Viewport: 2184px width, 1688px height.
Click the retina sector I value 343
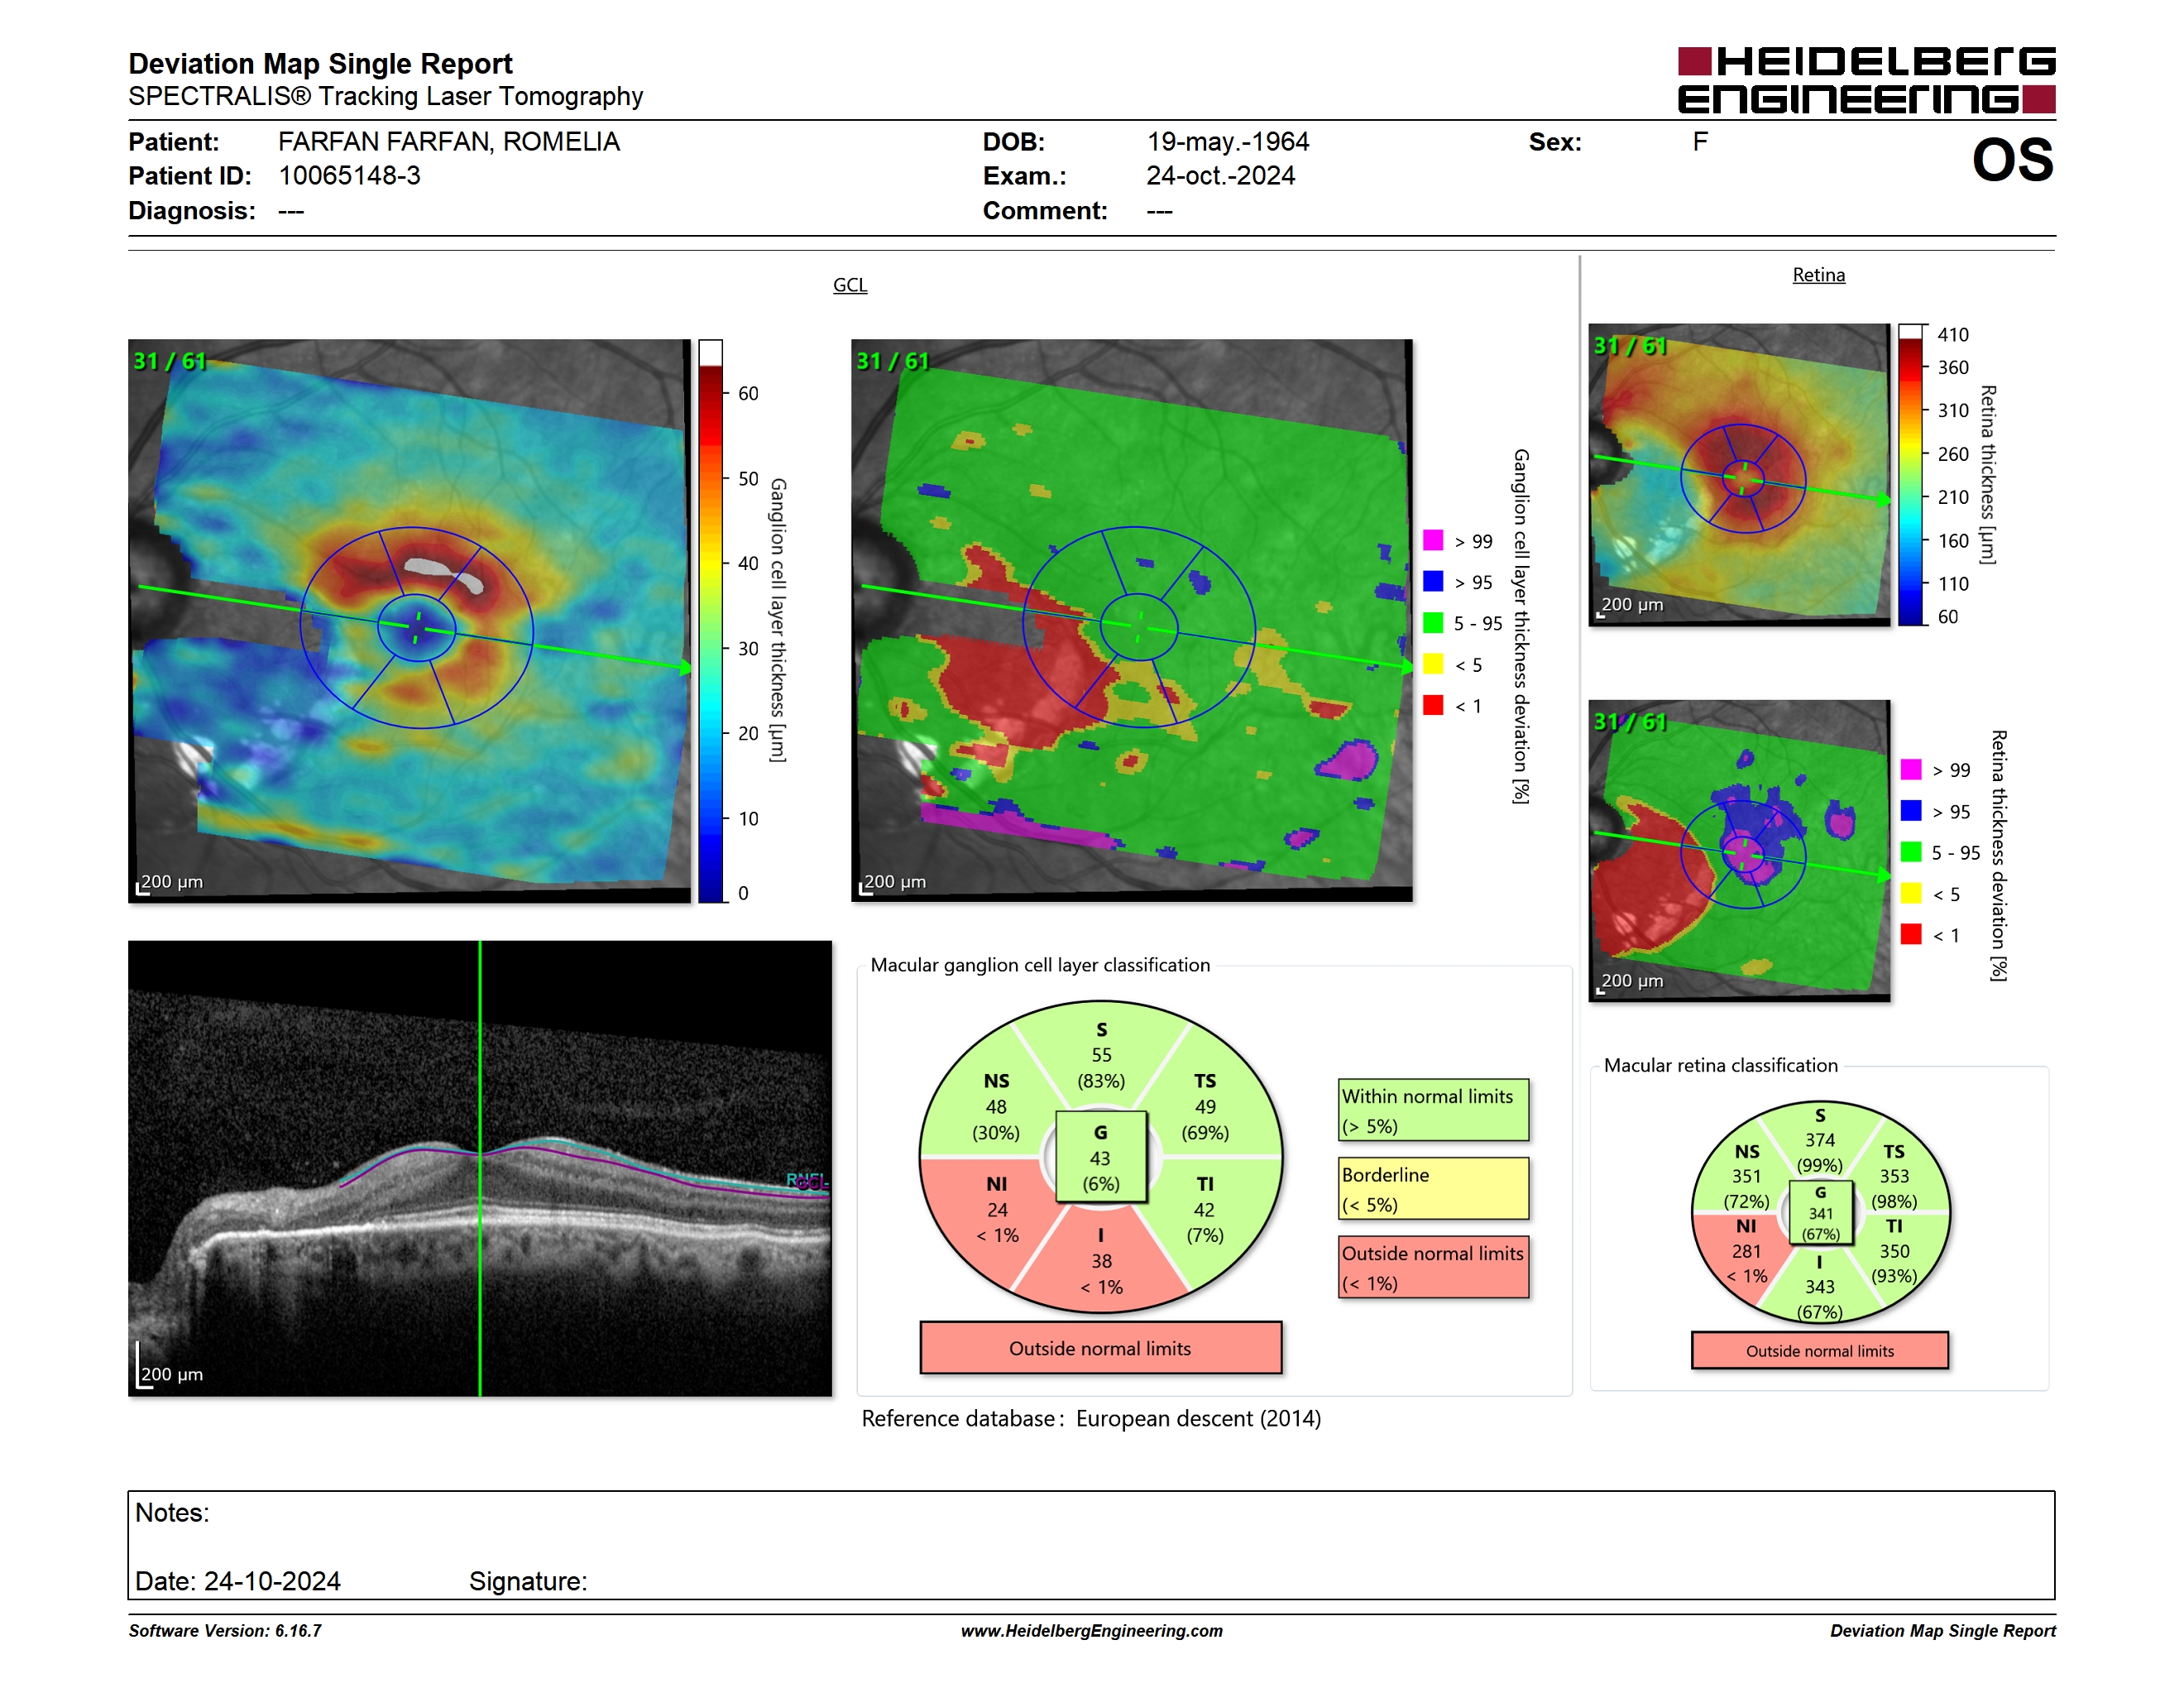[x=1819, y=1287]
